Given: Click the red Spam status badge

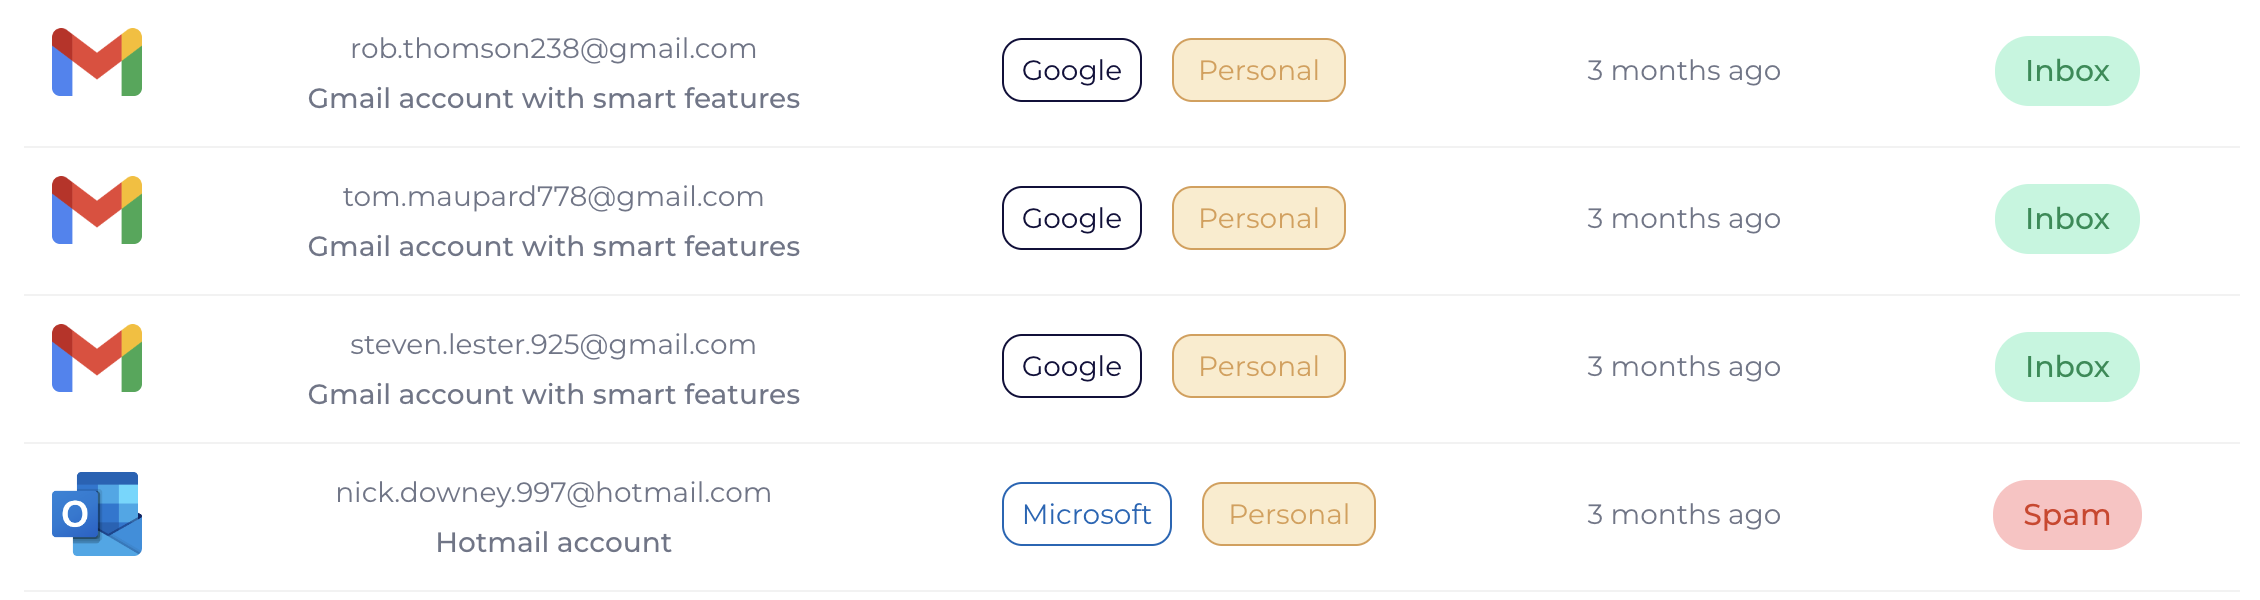Looking at the screenshot, I should pos(2066,515).
